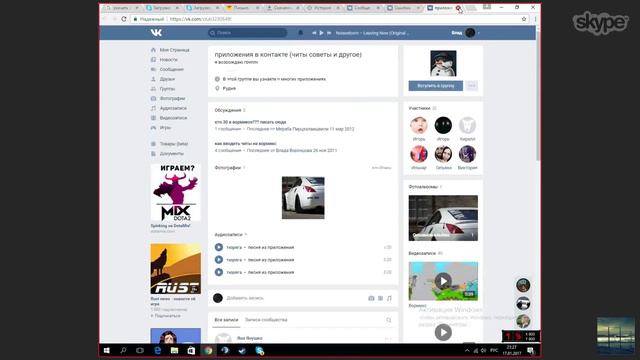Launch Microsoft Edge from taskbar
640x360 pixels.
point(158,351)
